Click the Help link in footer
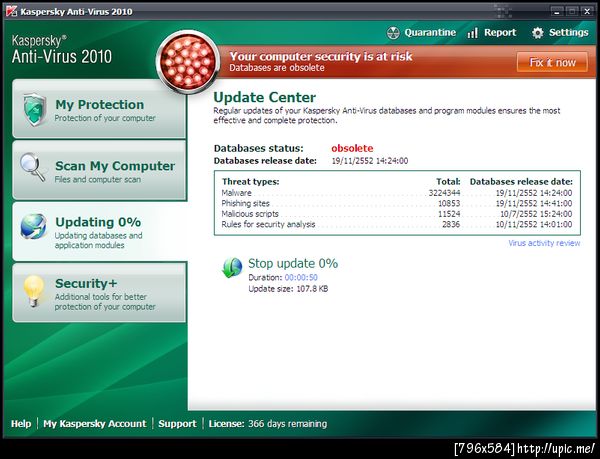 [21, 423]
